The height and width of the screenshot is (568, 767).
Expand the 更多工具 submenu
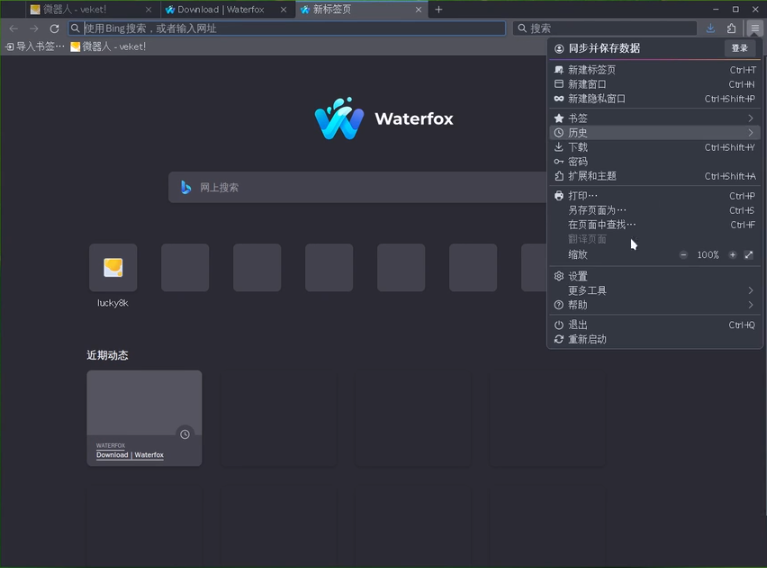pos(654,291)
